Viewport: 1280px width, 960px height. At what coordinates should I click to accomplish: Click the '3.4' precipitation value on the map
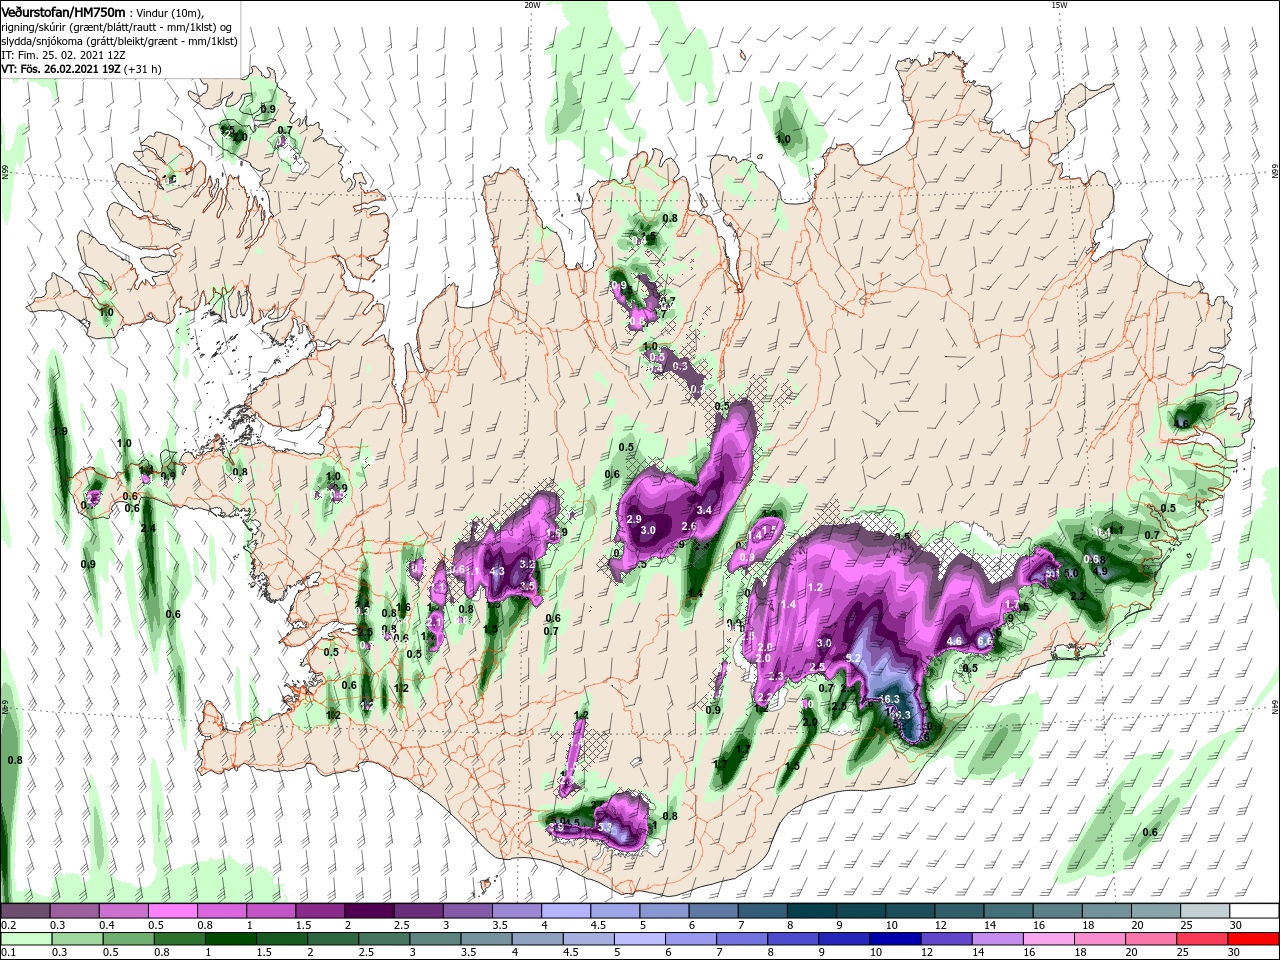tap(704, 510)
